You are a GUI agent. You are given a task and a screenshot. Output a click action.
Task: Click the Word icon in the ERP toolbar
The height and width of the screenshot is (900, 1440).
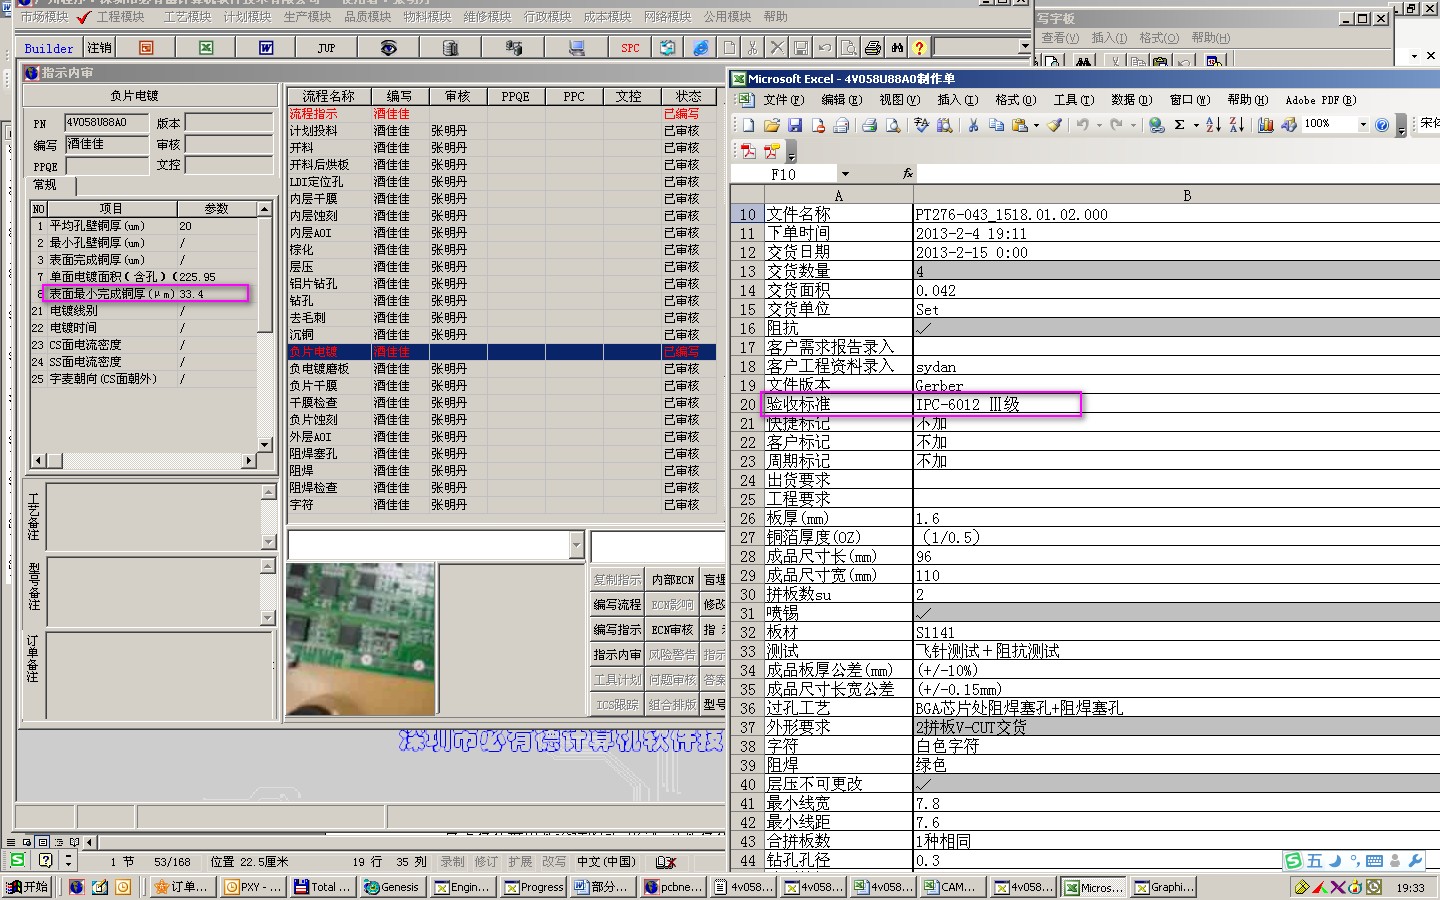[x=266, y=48]
